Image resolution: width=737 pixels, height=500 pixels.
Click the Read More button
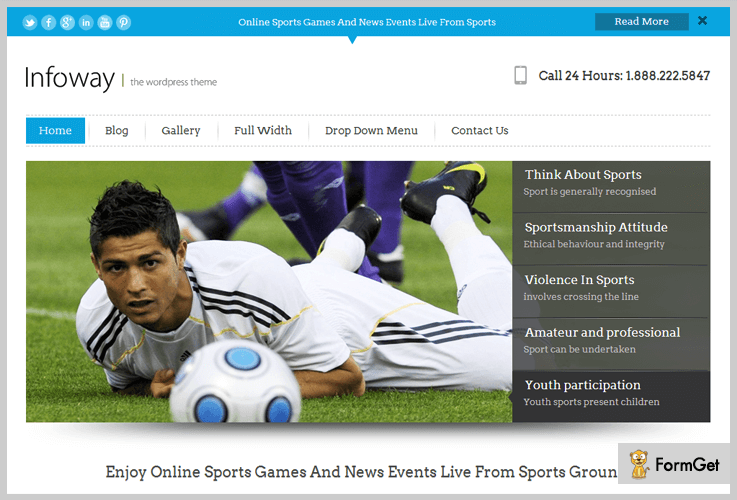tap(642, 22)
